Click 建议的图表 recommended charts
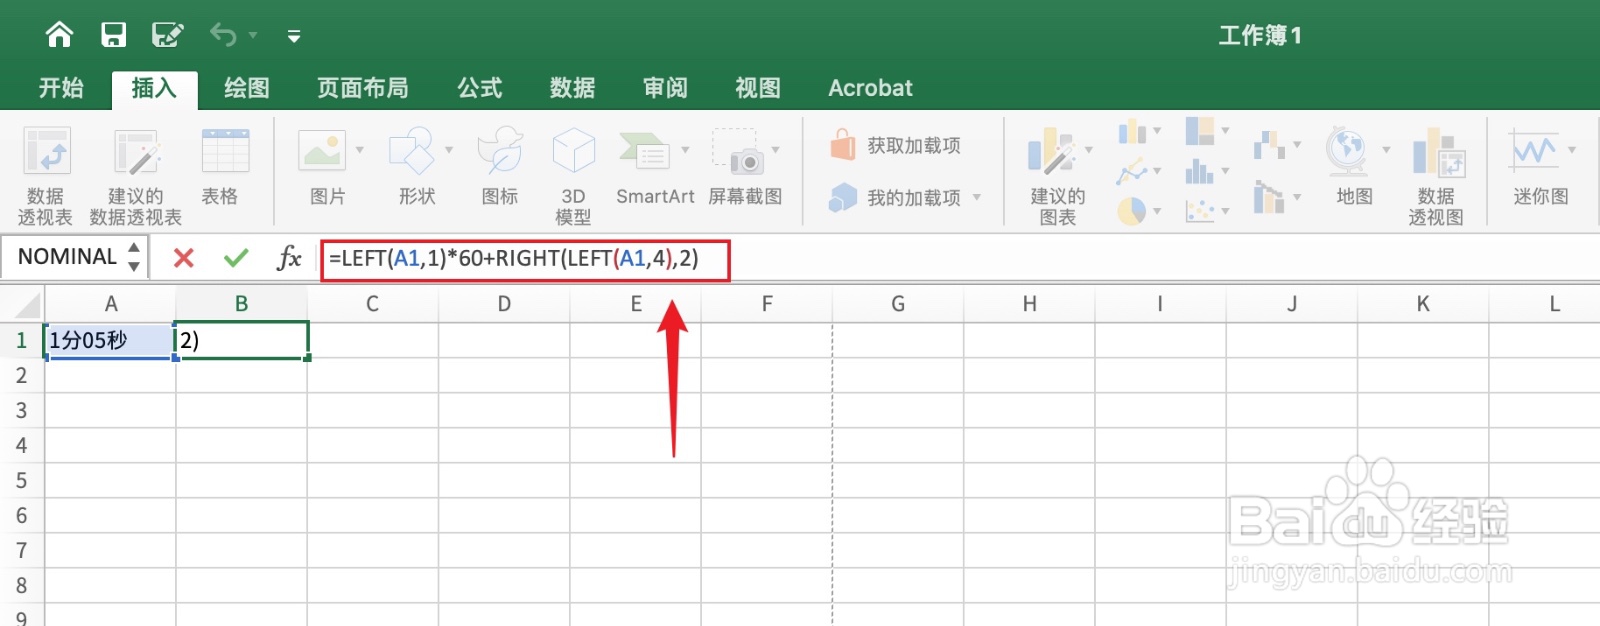This screenshot has width=1600, height=626. tap(1058, 175)
